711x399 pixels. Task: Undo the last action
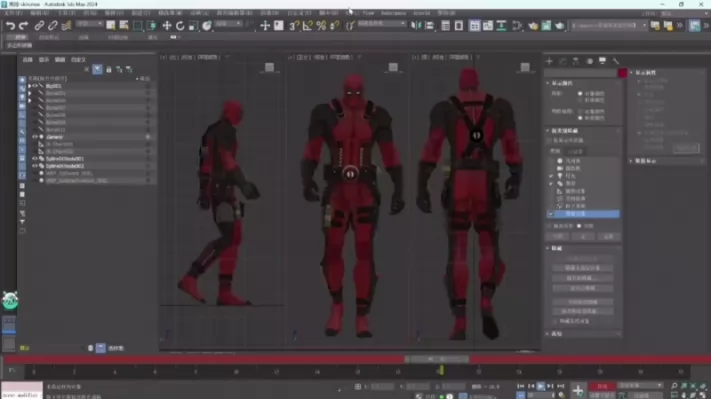pyautogui.click(x=10, y=26)
